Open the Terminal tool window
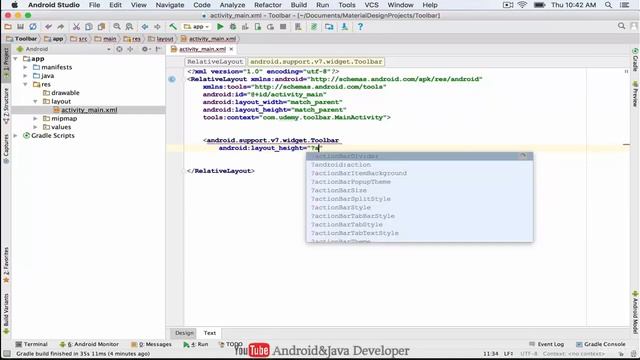Viewport: 640px width, 360px height. point(31,344)
